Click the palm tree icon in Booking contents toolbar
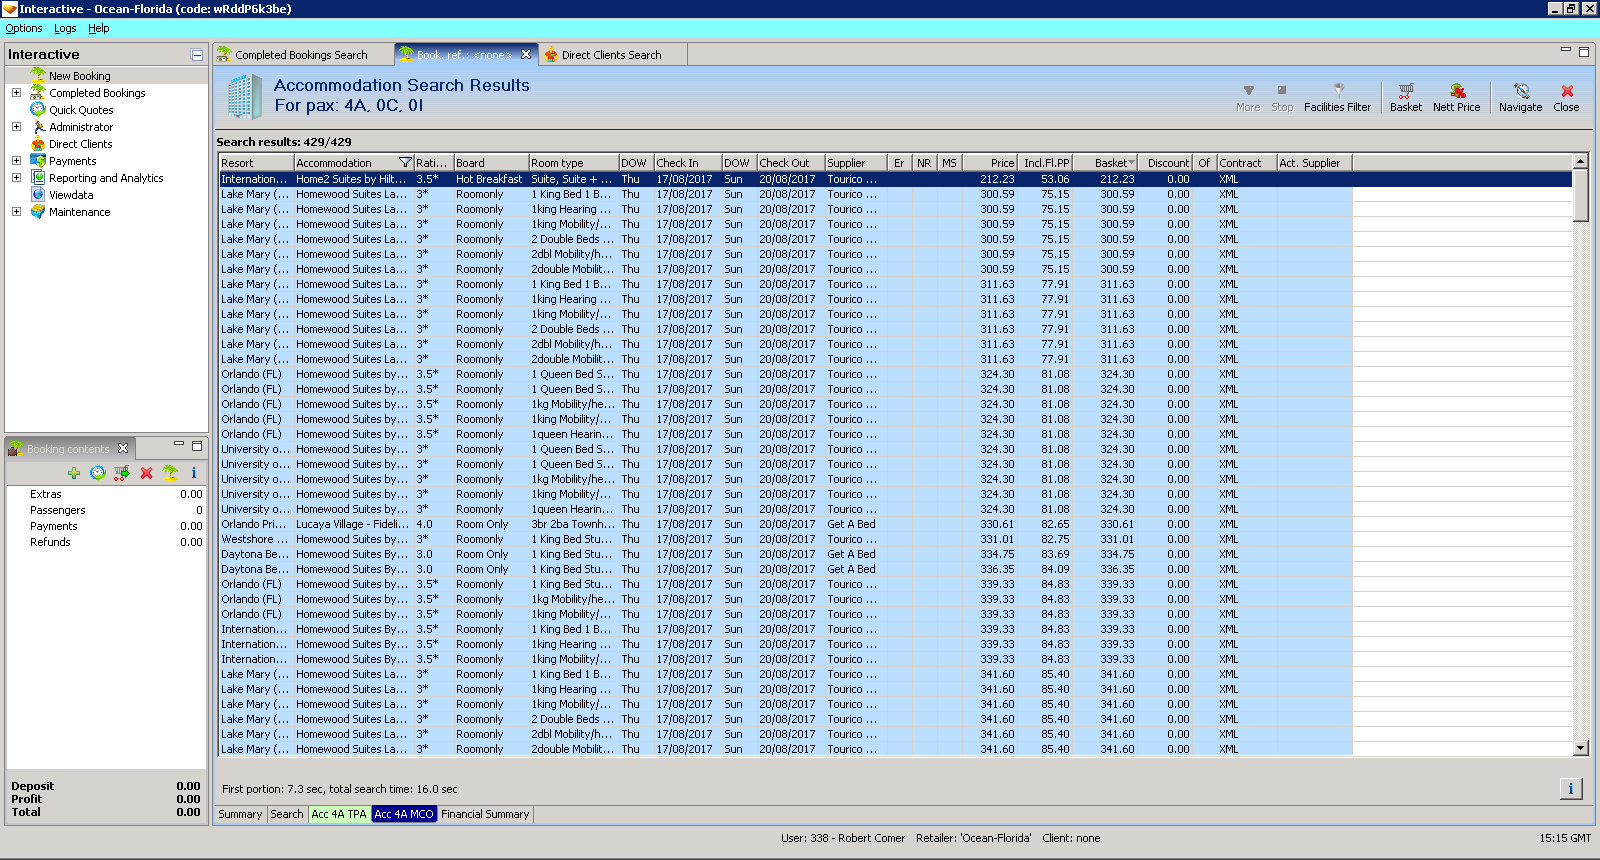1600x860 pixels. click(170, 473)
